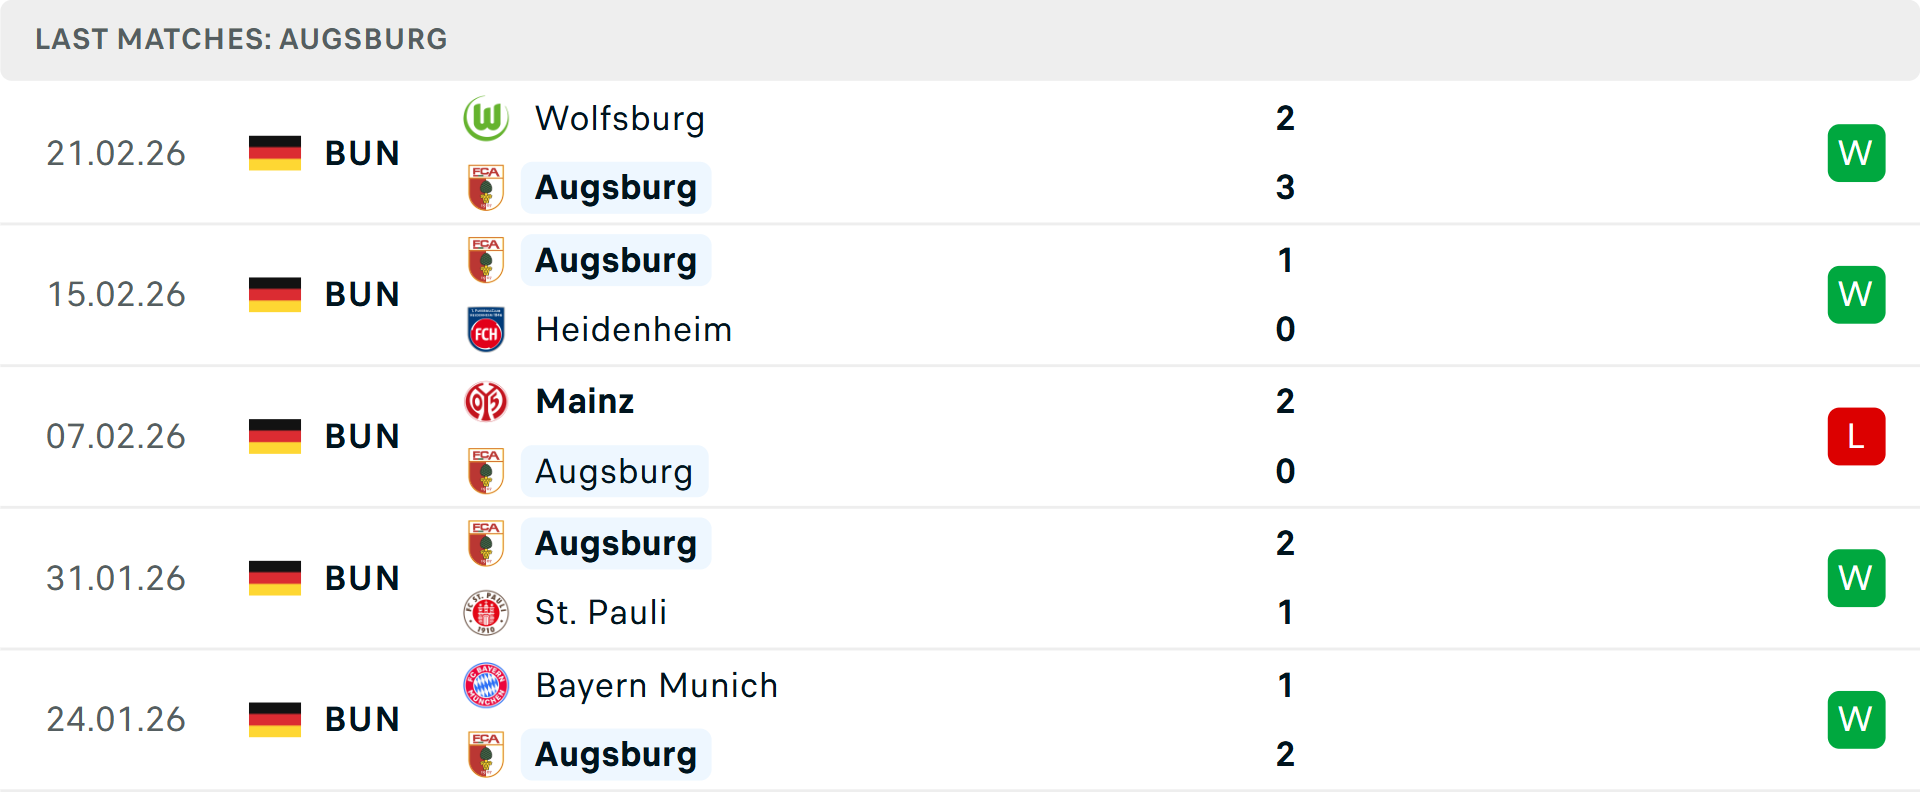The width and height of the screenshot is (1920, 792).
Task: Click the W badge for the St. Pauli match
Action: coord(1856,577)
